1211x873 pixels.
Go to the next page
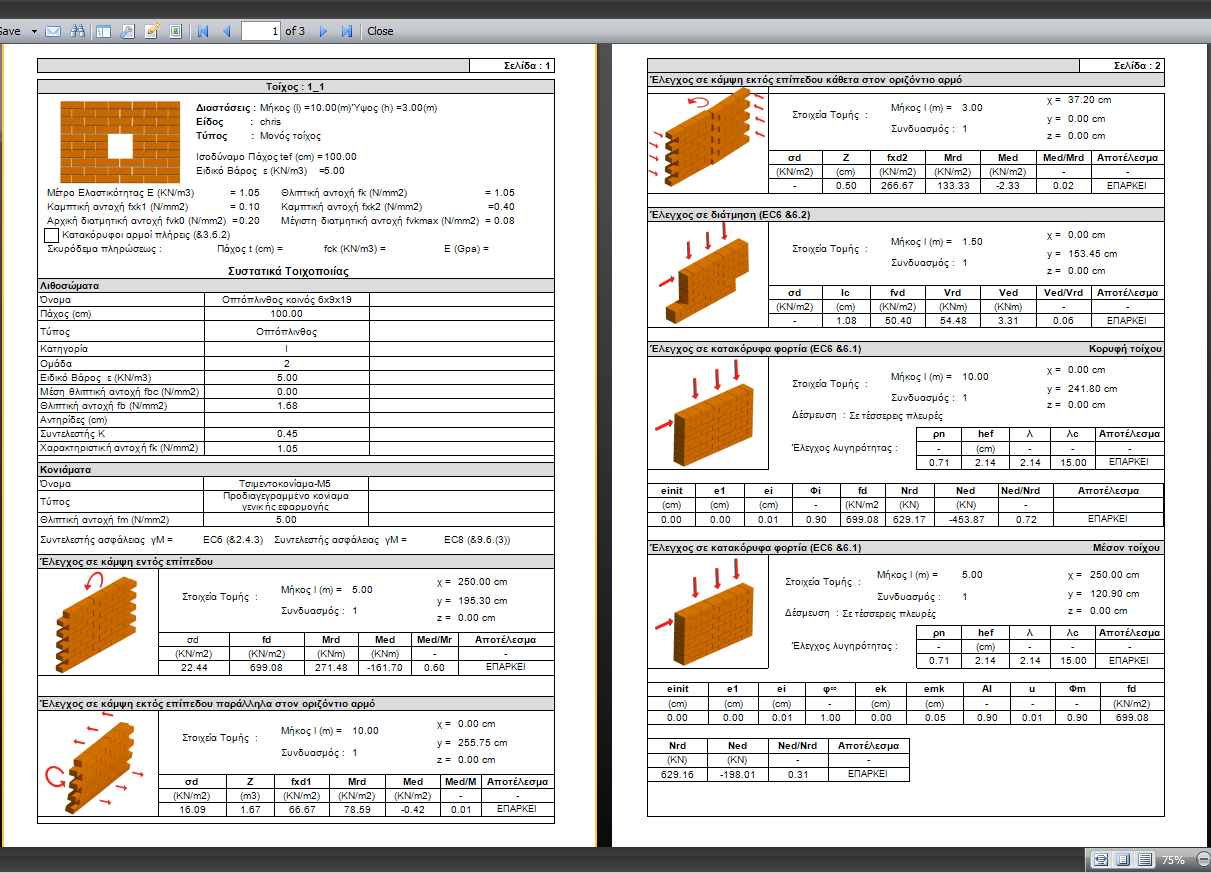click(x=323, y=31)
